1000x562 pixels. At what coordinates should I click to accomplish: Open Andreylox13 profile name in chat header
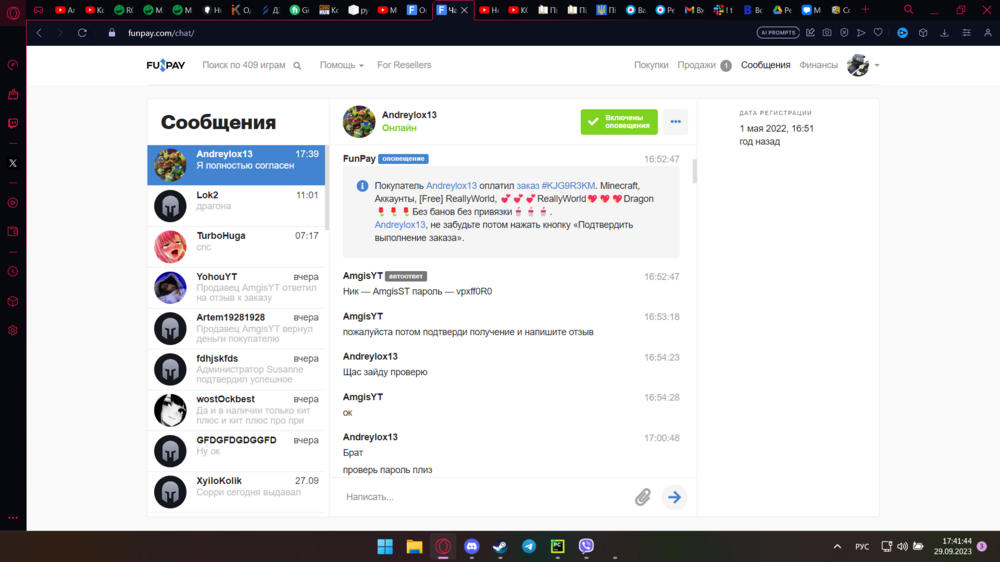pyautogui.click(x=409, y=115)
